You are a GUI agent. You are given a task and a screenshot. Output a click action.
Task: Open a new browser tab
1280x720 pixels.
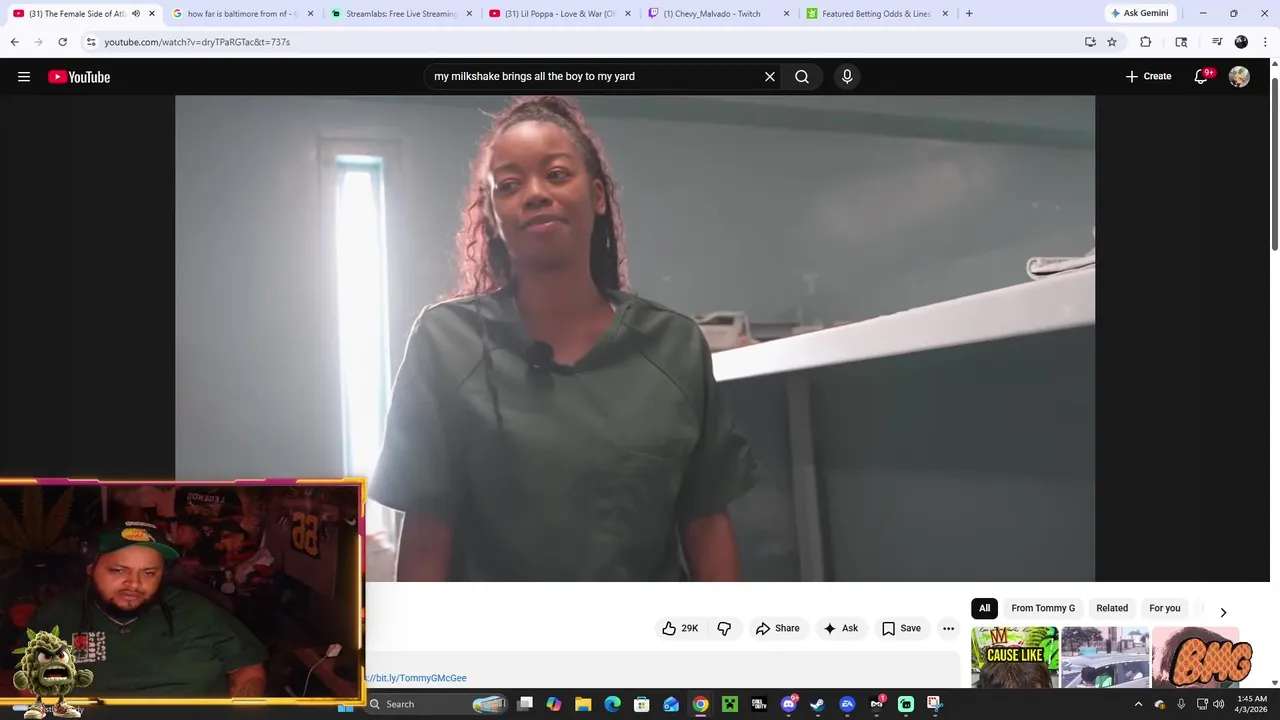pyautogui.click(x=969, y=14)
